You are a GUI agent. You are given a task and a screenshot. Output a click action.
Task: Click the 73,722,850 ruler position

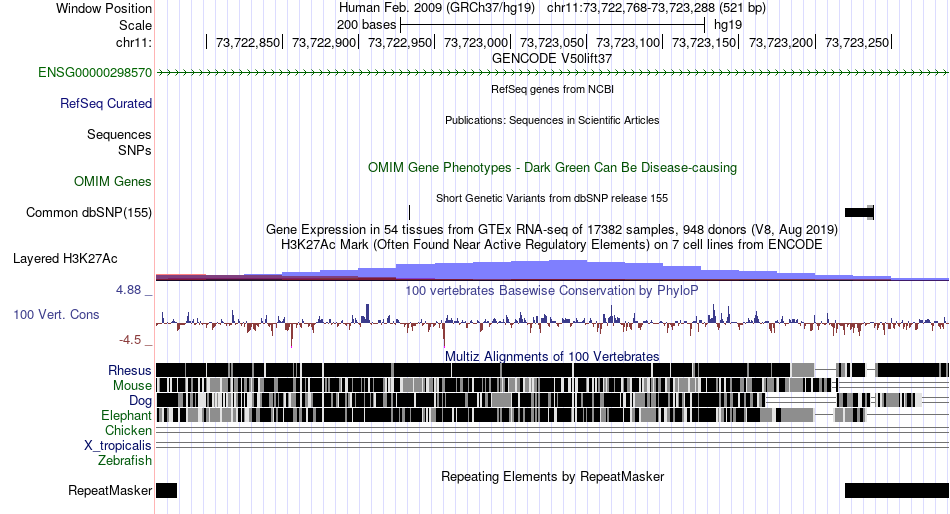[248, 42]
